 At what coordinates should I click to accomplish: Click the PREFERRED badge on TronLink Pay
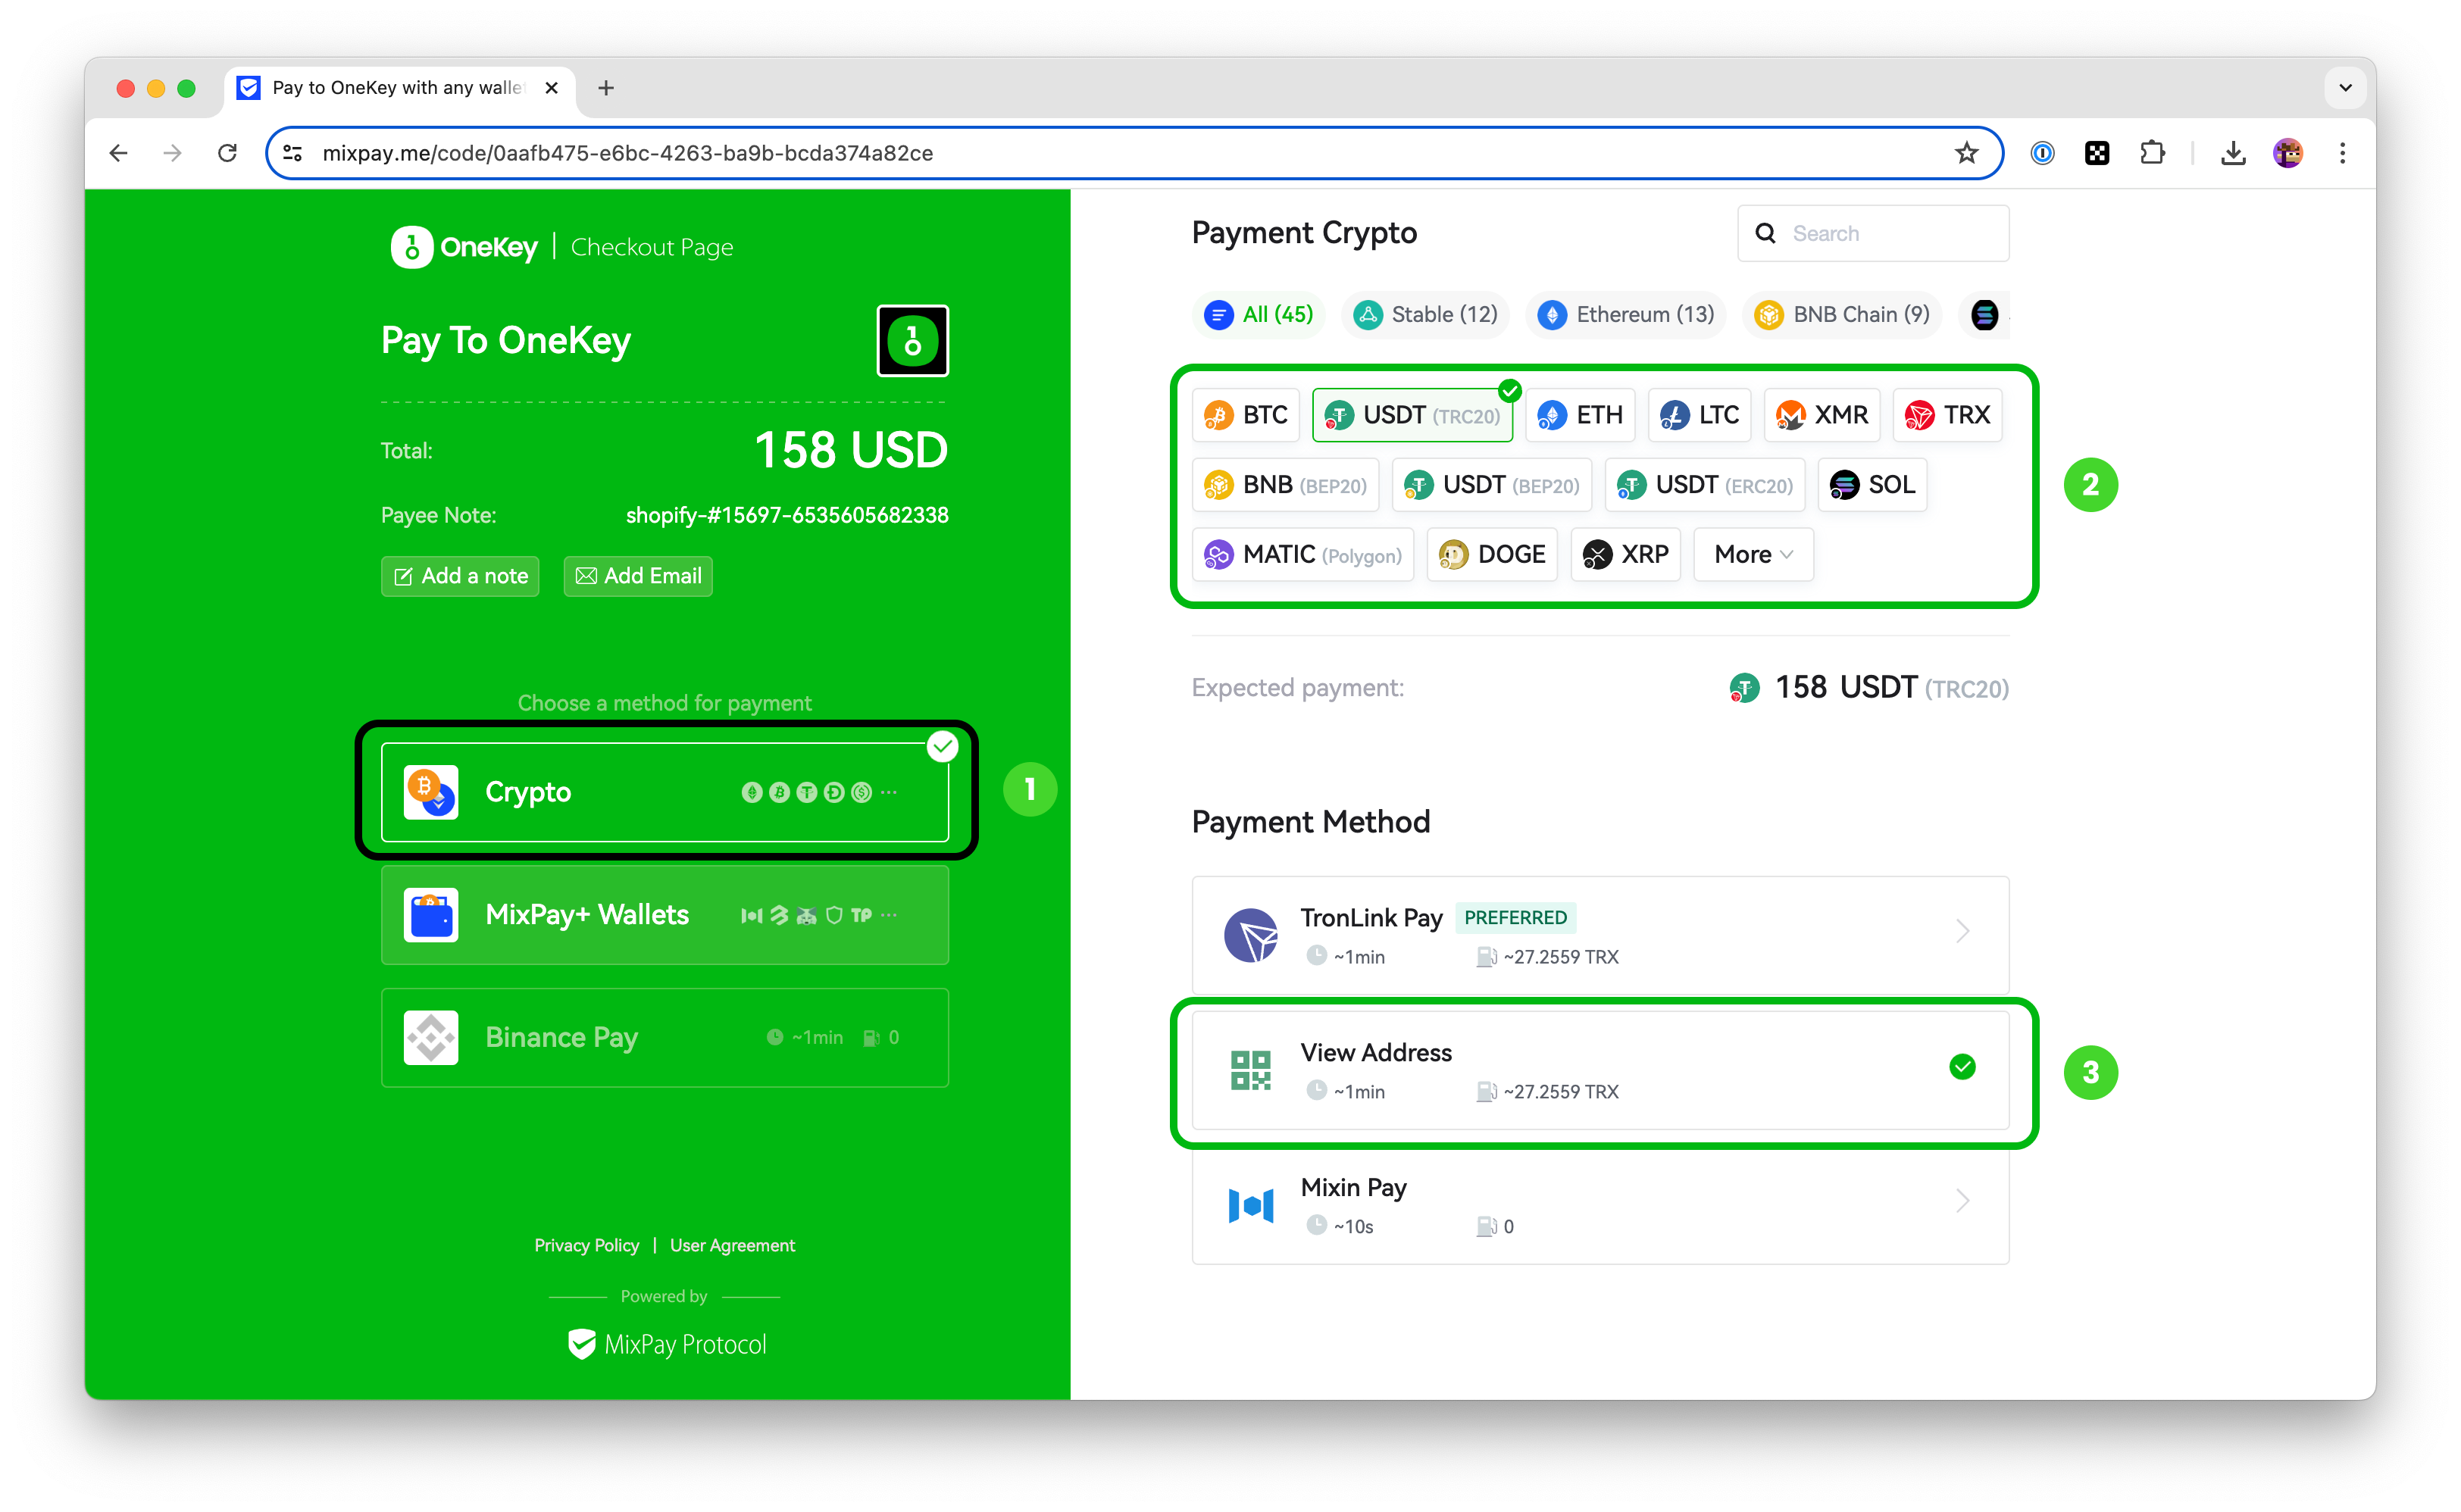(x=1515, y=918)
